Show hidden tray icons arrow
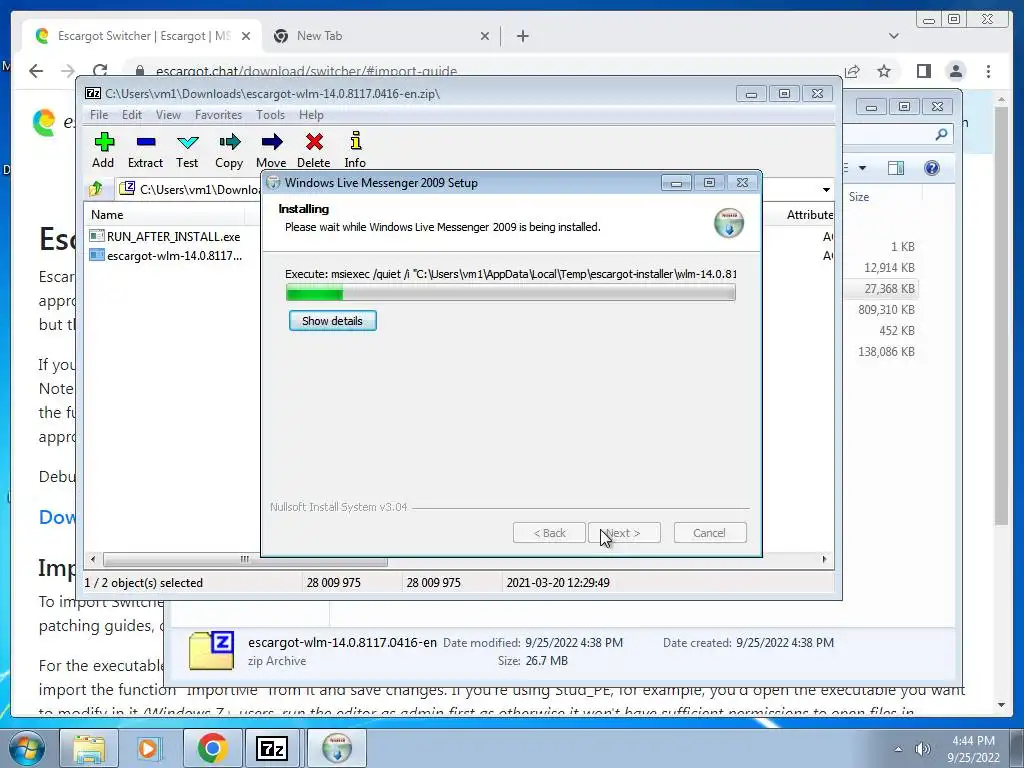 tap(898, 749)
